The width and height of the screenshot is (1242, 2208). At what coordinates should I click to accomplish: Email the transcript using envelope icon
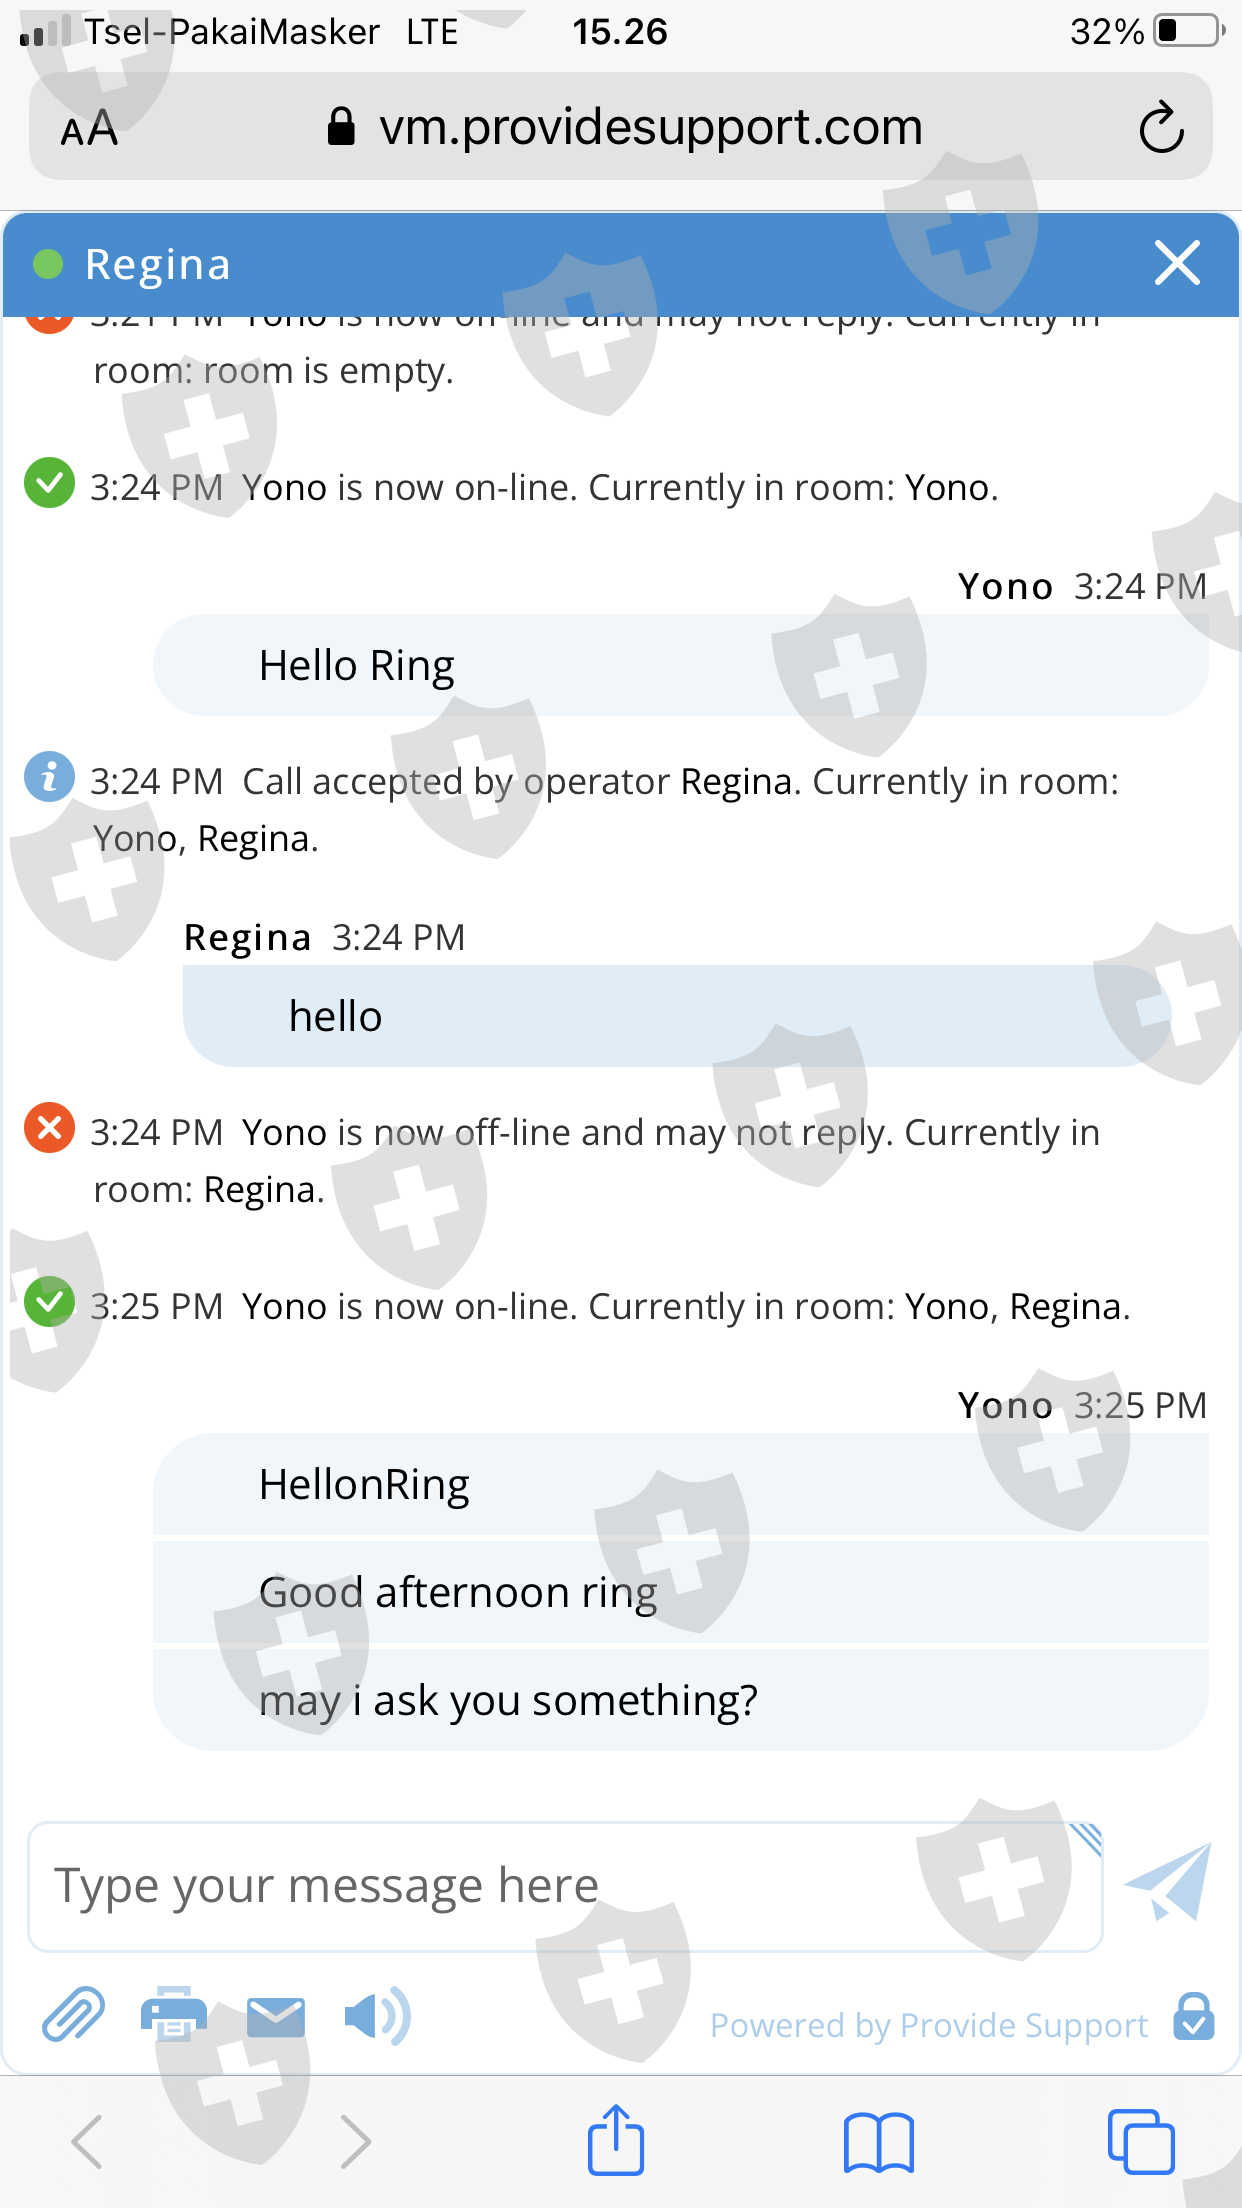click(x=275, y=2016)
